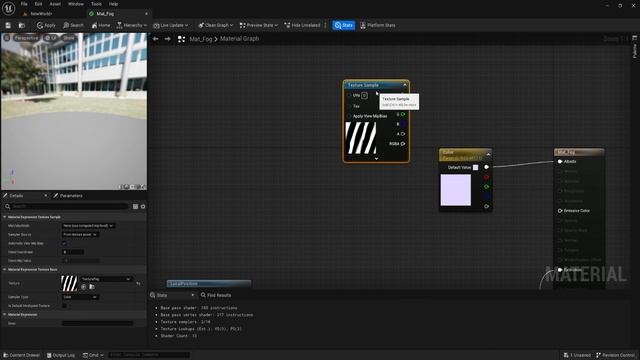
Task: Click the Albedo input pin on Mat_Fog
Action: pyautogui.click(x=560, y=162)
